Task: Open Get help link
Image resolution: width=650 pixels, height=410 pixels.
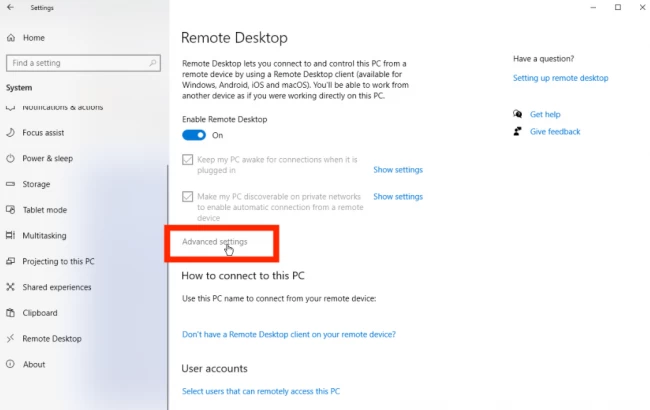Action: [x=545, y=114]
